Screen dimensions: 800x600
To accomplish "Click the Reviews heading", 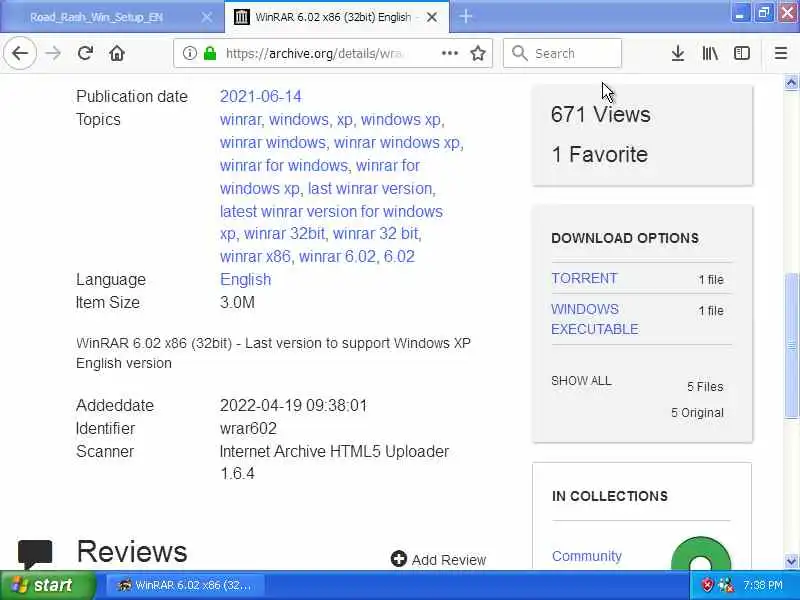I will tap(132, 552).
